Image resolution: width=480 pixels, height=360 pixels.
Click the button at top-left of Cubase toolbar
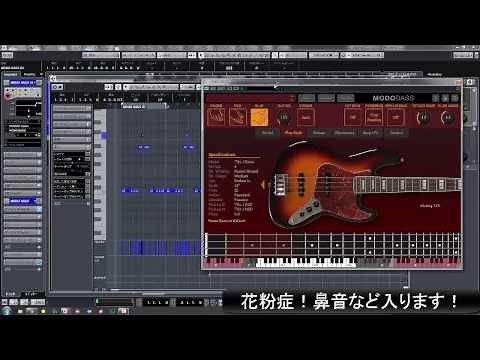[x=7, y=55]
